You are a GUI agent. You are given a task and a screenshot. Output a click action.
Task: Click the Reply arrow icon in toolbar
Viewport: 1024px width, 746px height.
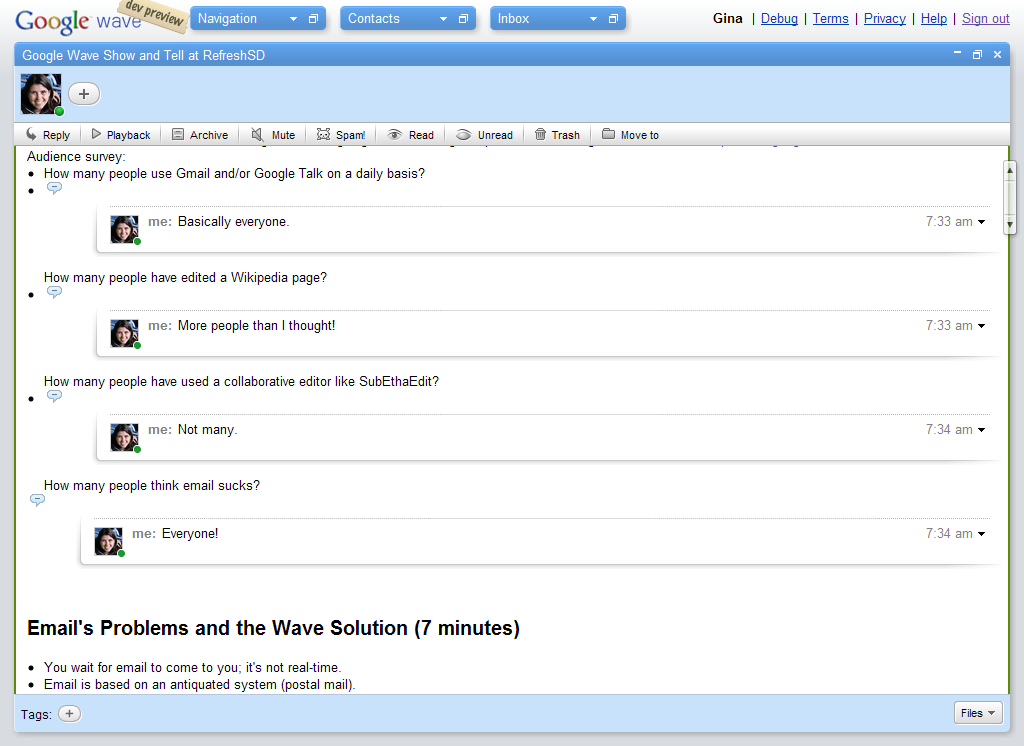[31, 135]
